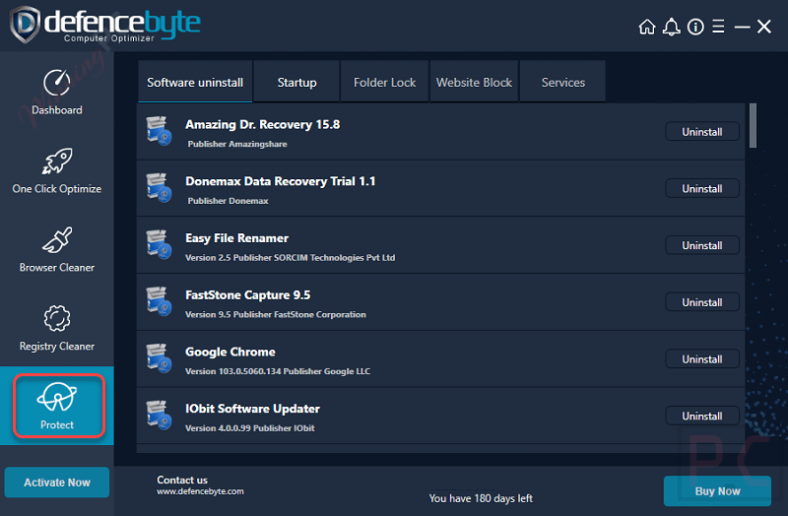Open the hamburger menu icon
788x516 pixels.
tap(718, 27)
